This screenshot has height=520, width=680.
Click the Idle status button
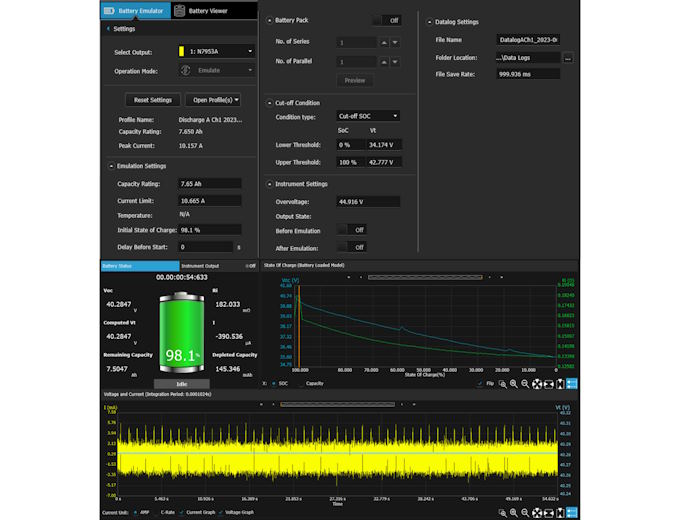182,384
